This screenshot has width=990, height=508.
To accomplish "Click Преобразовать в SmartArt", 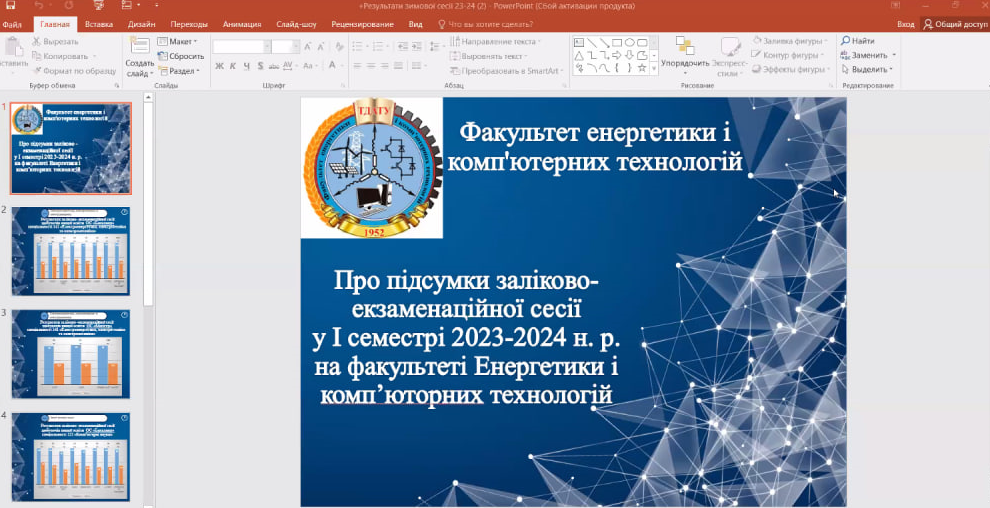I will point(508,71).
